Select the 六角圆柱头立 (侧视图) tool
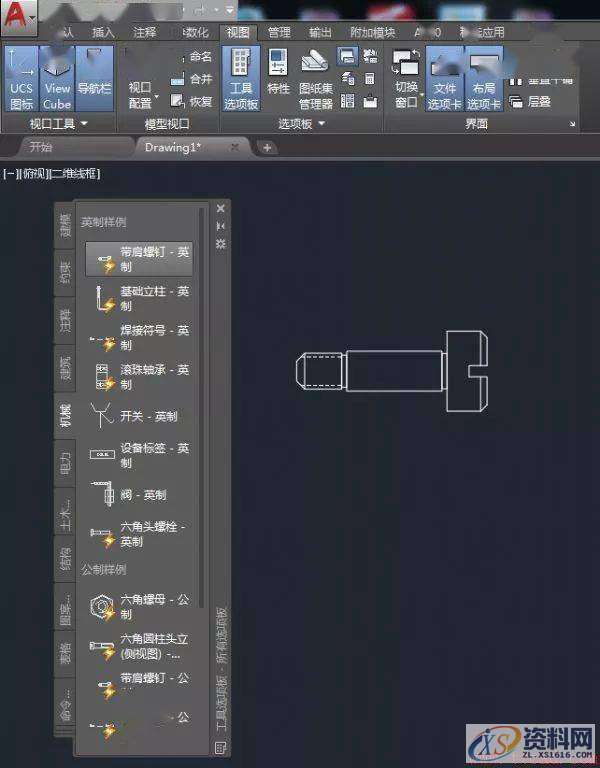600x768 pixels. click(139, 646)
